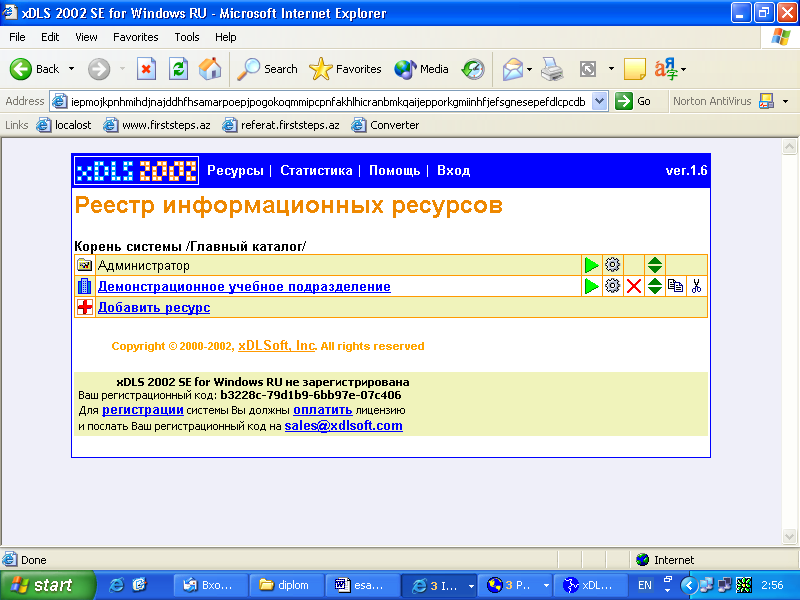Open the Address bar dropdown arrow

pos(599,101)
